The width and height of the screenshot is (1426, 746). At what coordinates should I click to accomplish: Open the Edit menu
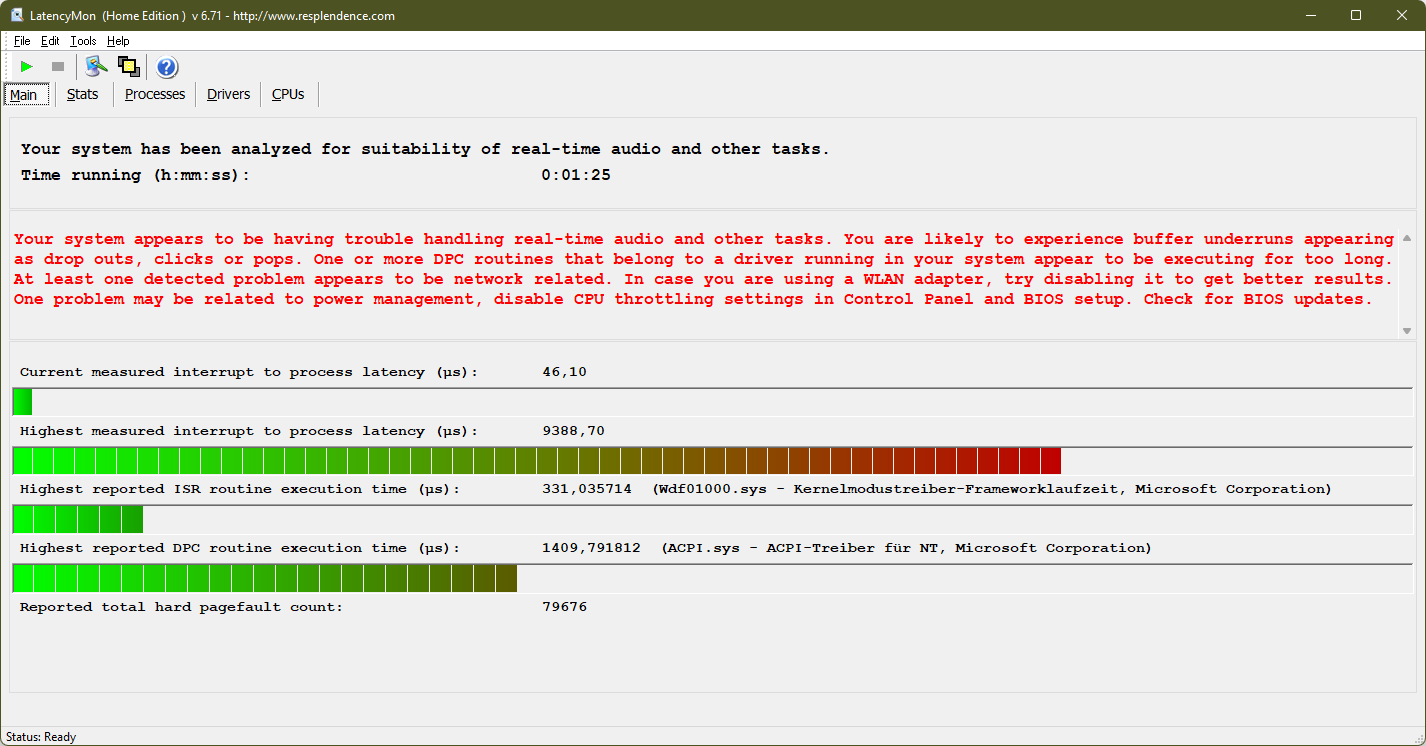(50, 41)
